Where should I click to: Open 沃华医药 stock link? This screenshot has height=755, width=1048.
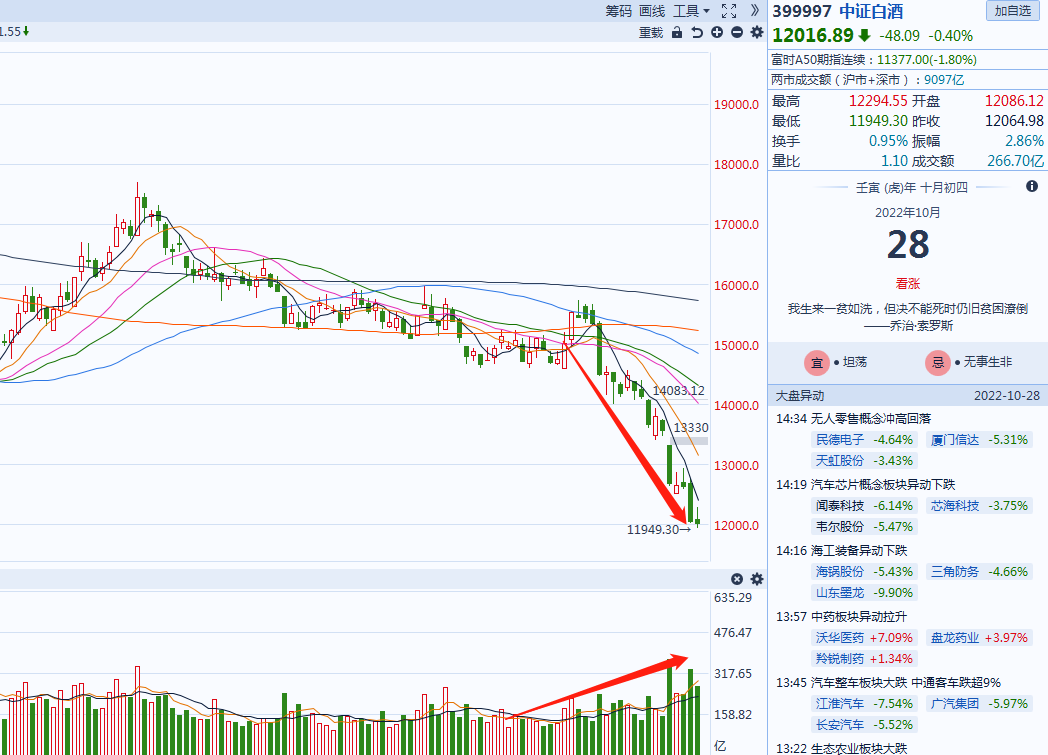click(840, 637)
